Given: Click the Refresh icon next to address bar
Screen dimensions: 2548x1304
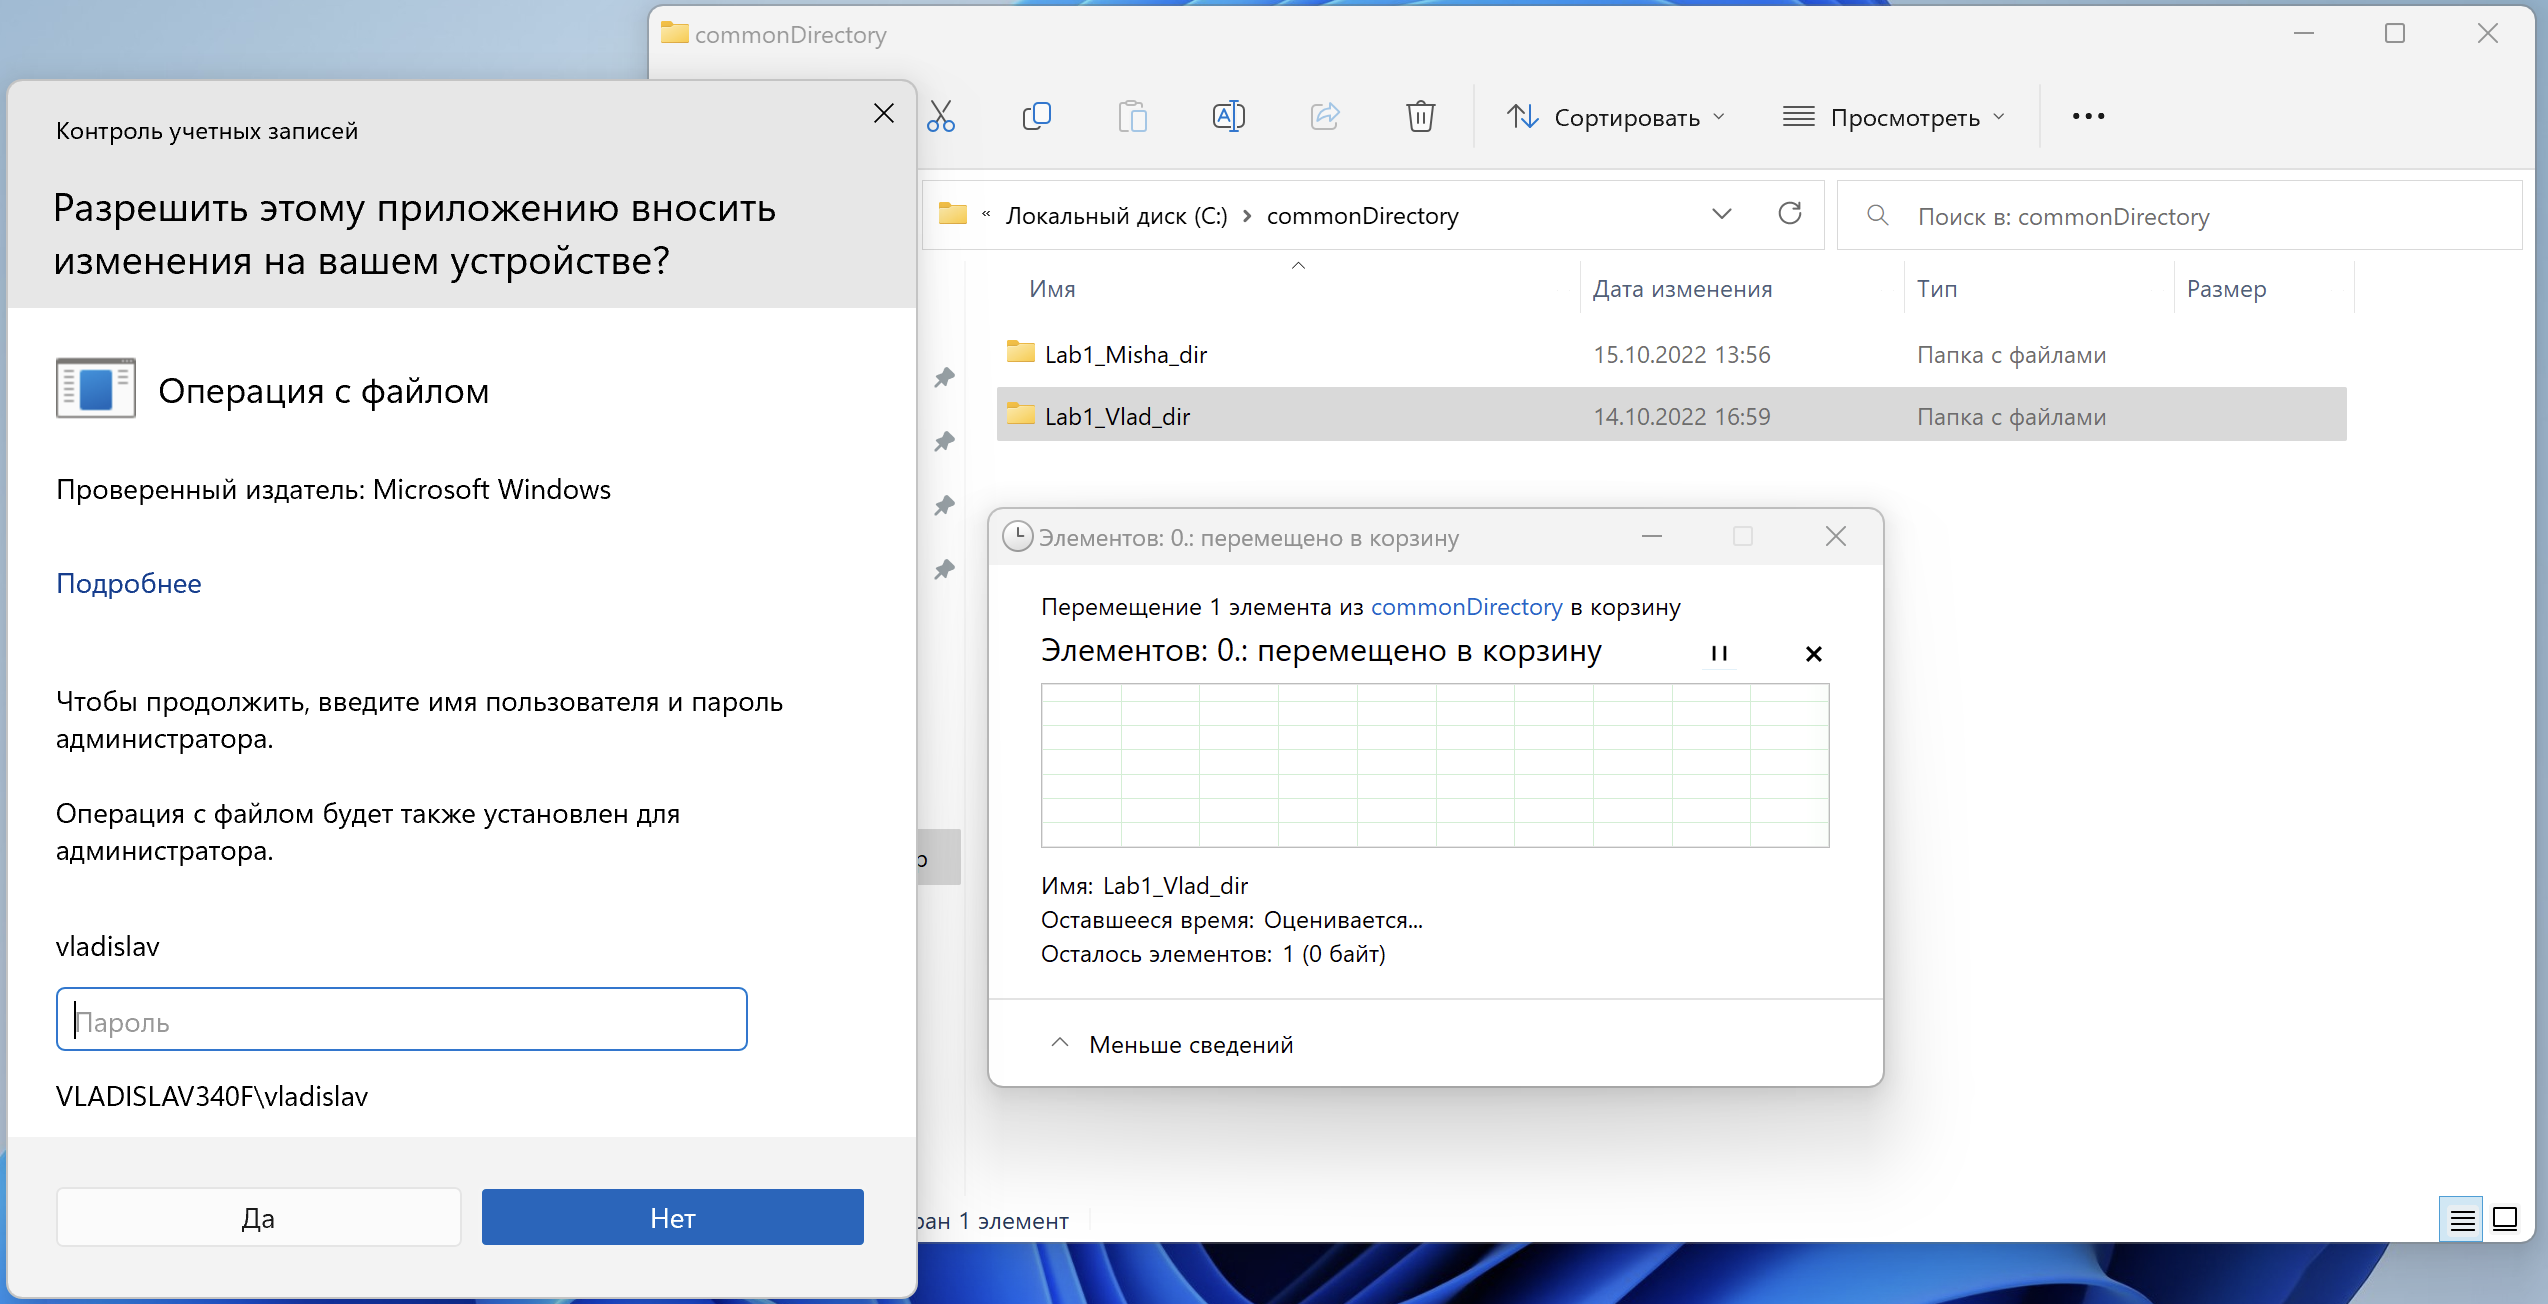Looking at the screenshot, I should [1790, 214].
